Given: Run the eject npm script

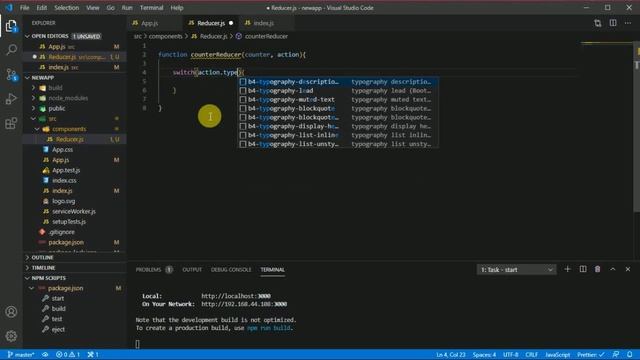Looking at the screenshot, I should click(58, 329).
